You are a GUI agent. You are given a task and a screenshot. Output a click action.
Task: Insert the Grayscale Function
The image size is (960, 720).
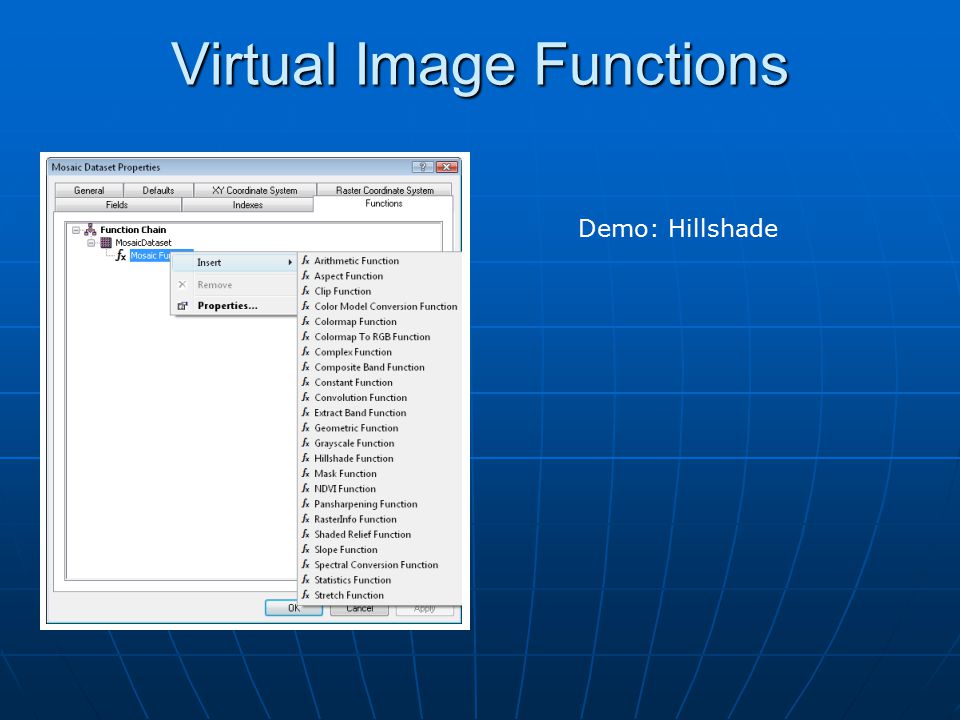380,443
